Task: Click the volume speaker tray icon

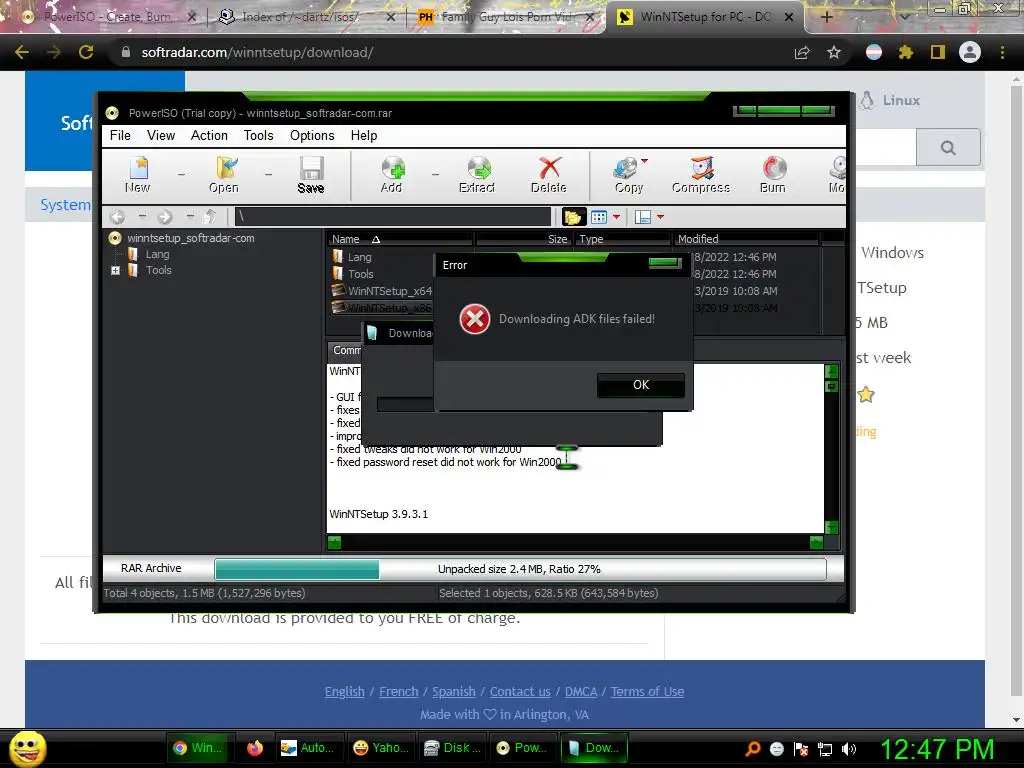Action: click(x=849, y=749)
